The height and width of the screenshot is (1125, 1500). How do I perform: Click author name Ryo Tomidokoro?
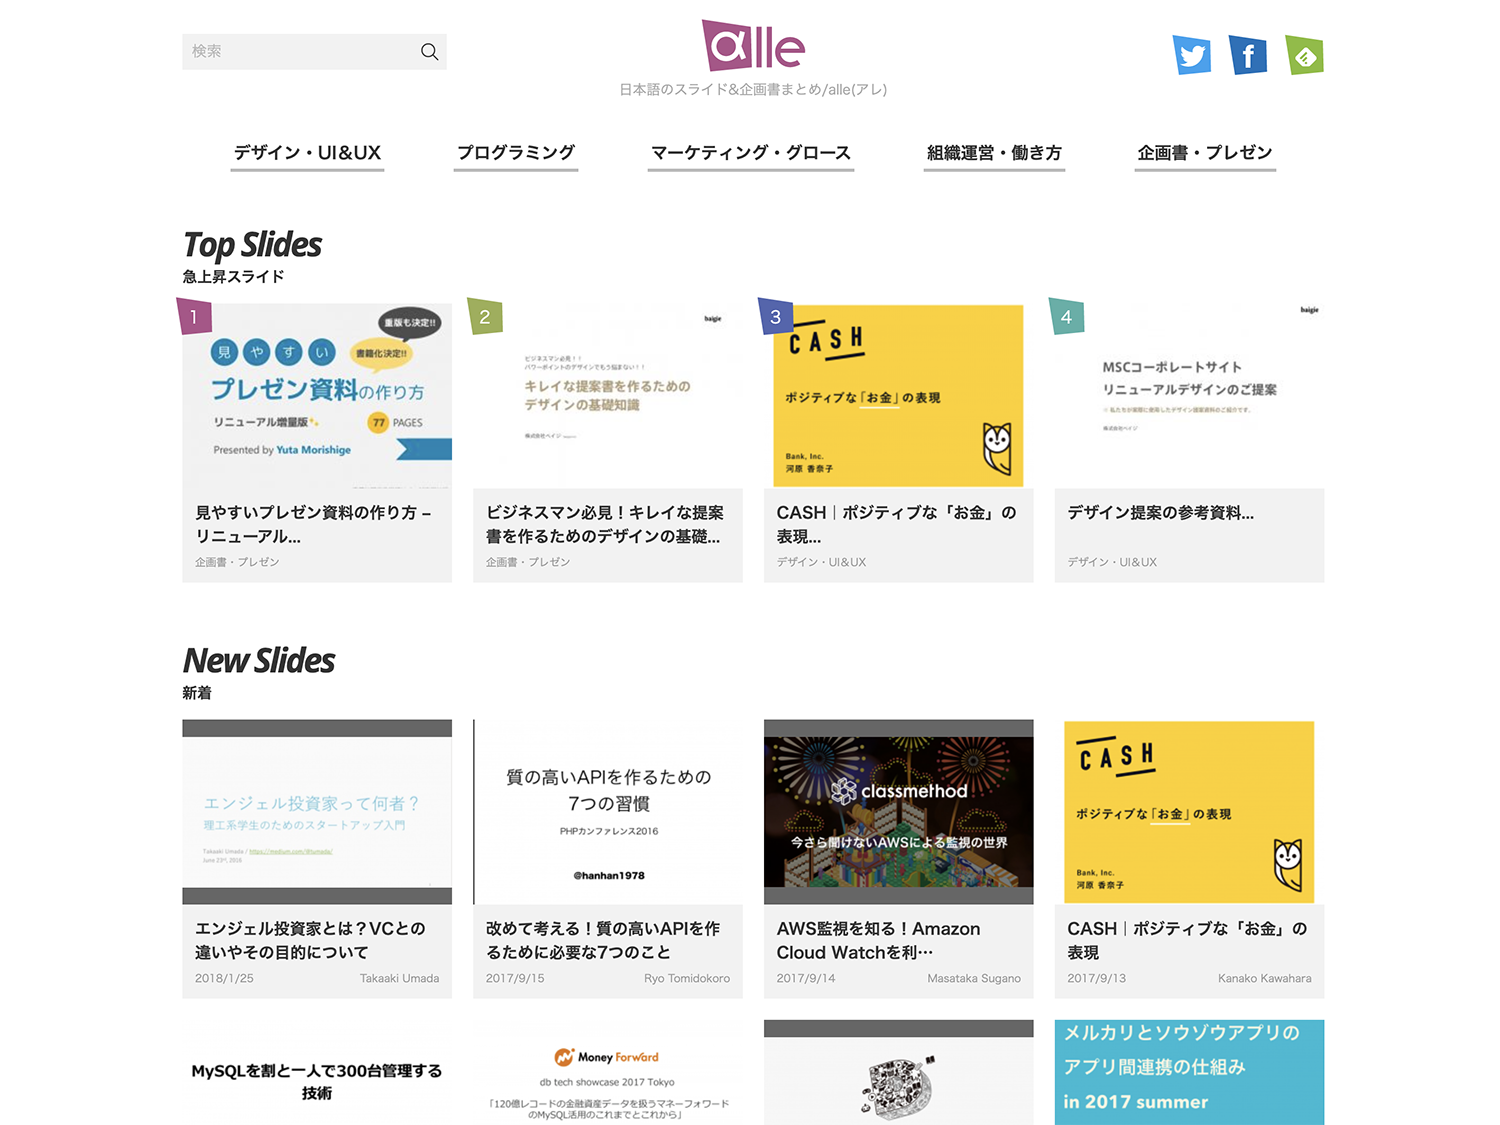coord(687,978)
